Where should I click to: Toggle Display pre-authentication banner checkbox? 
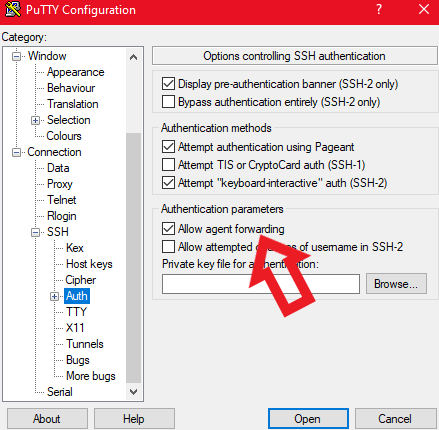tap(168, 84)
